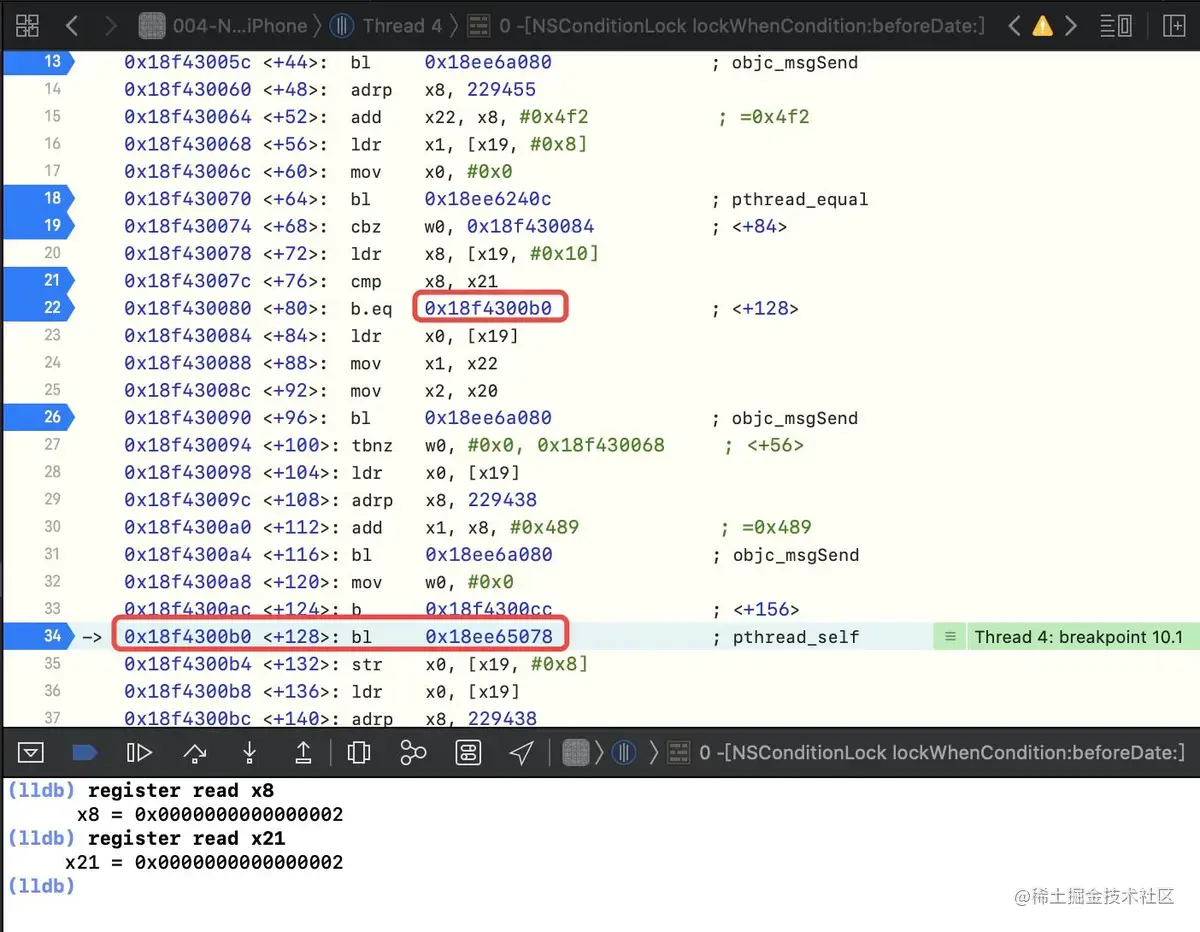This screenshot has width=1200, height=932.
Task: Step into the current call
Action: point(250,752)
